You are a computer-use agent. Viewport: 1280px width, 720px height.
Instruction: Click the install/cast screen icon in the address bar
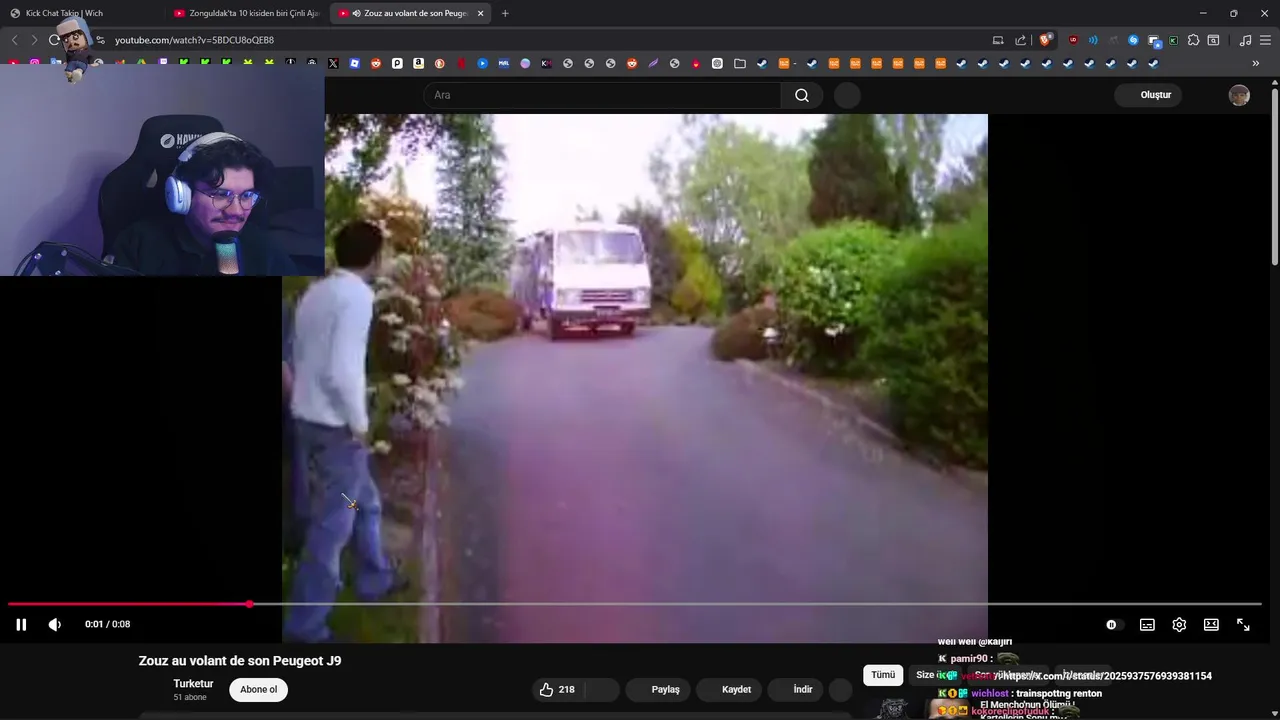point(998,40)
